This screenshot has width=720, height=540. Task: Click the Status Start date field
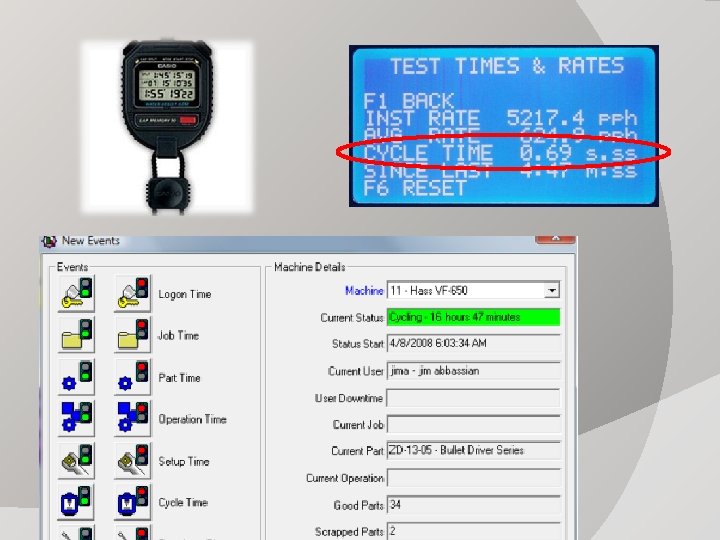coord(473,343)
